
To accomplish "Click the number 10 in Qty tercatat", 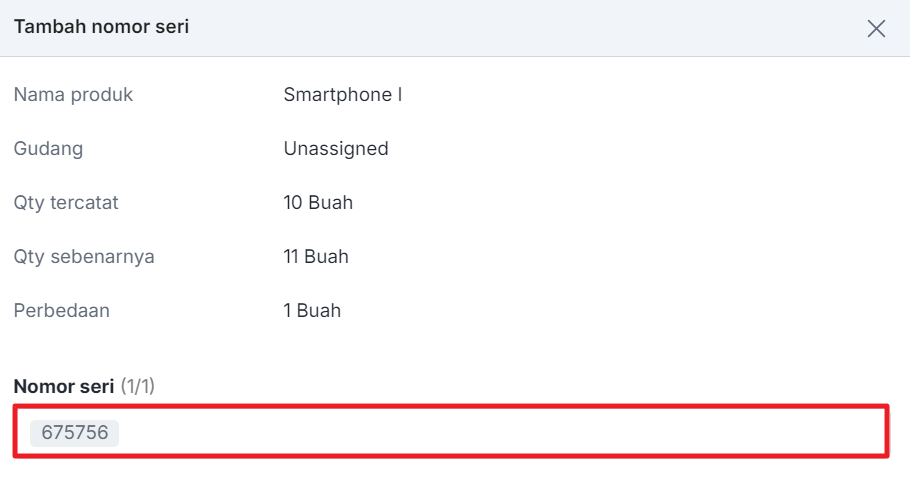I will click(x=293, y=203).
